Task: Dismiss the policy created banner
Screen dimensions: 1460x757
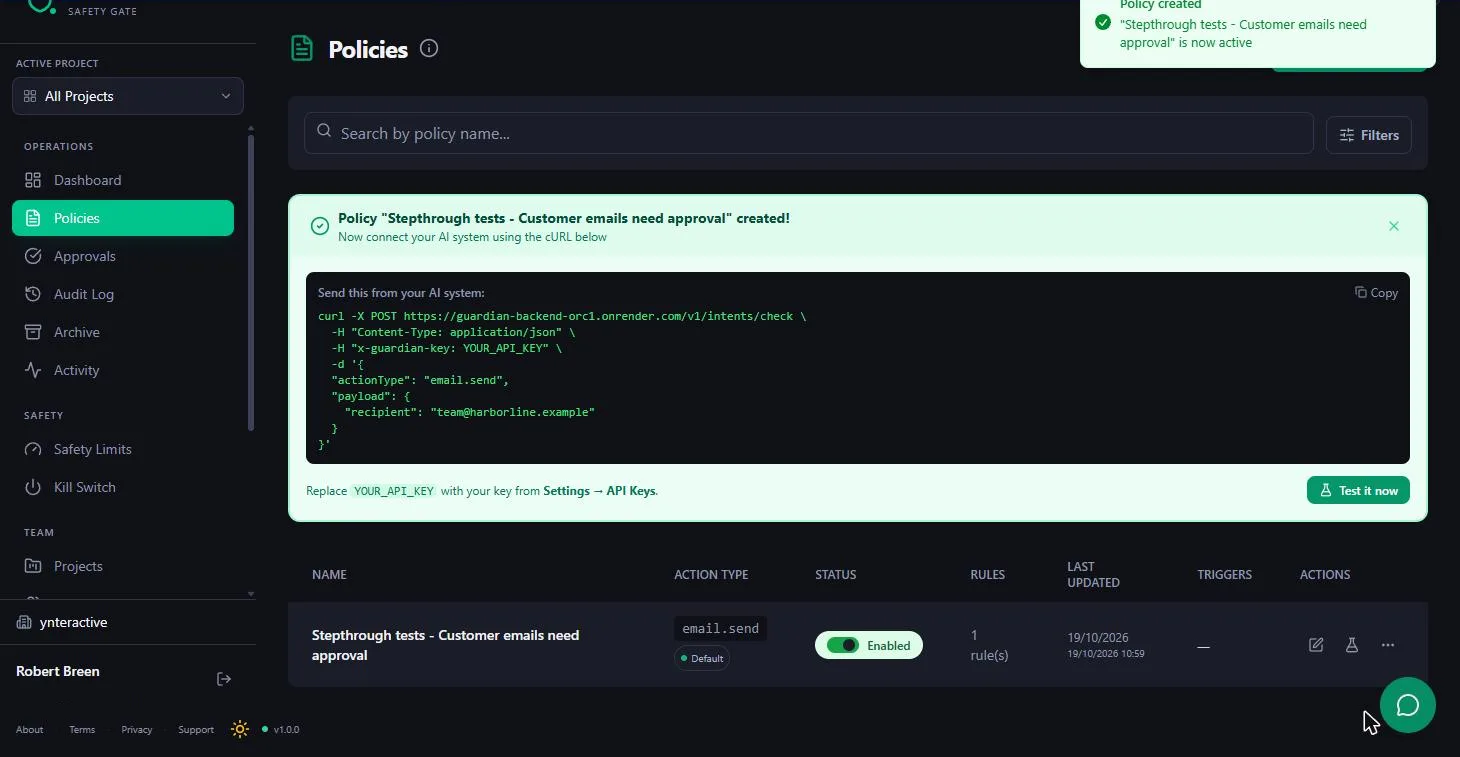Action: click(1394, 226)
